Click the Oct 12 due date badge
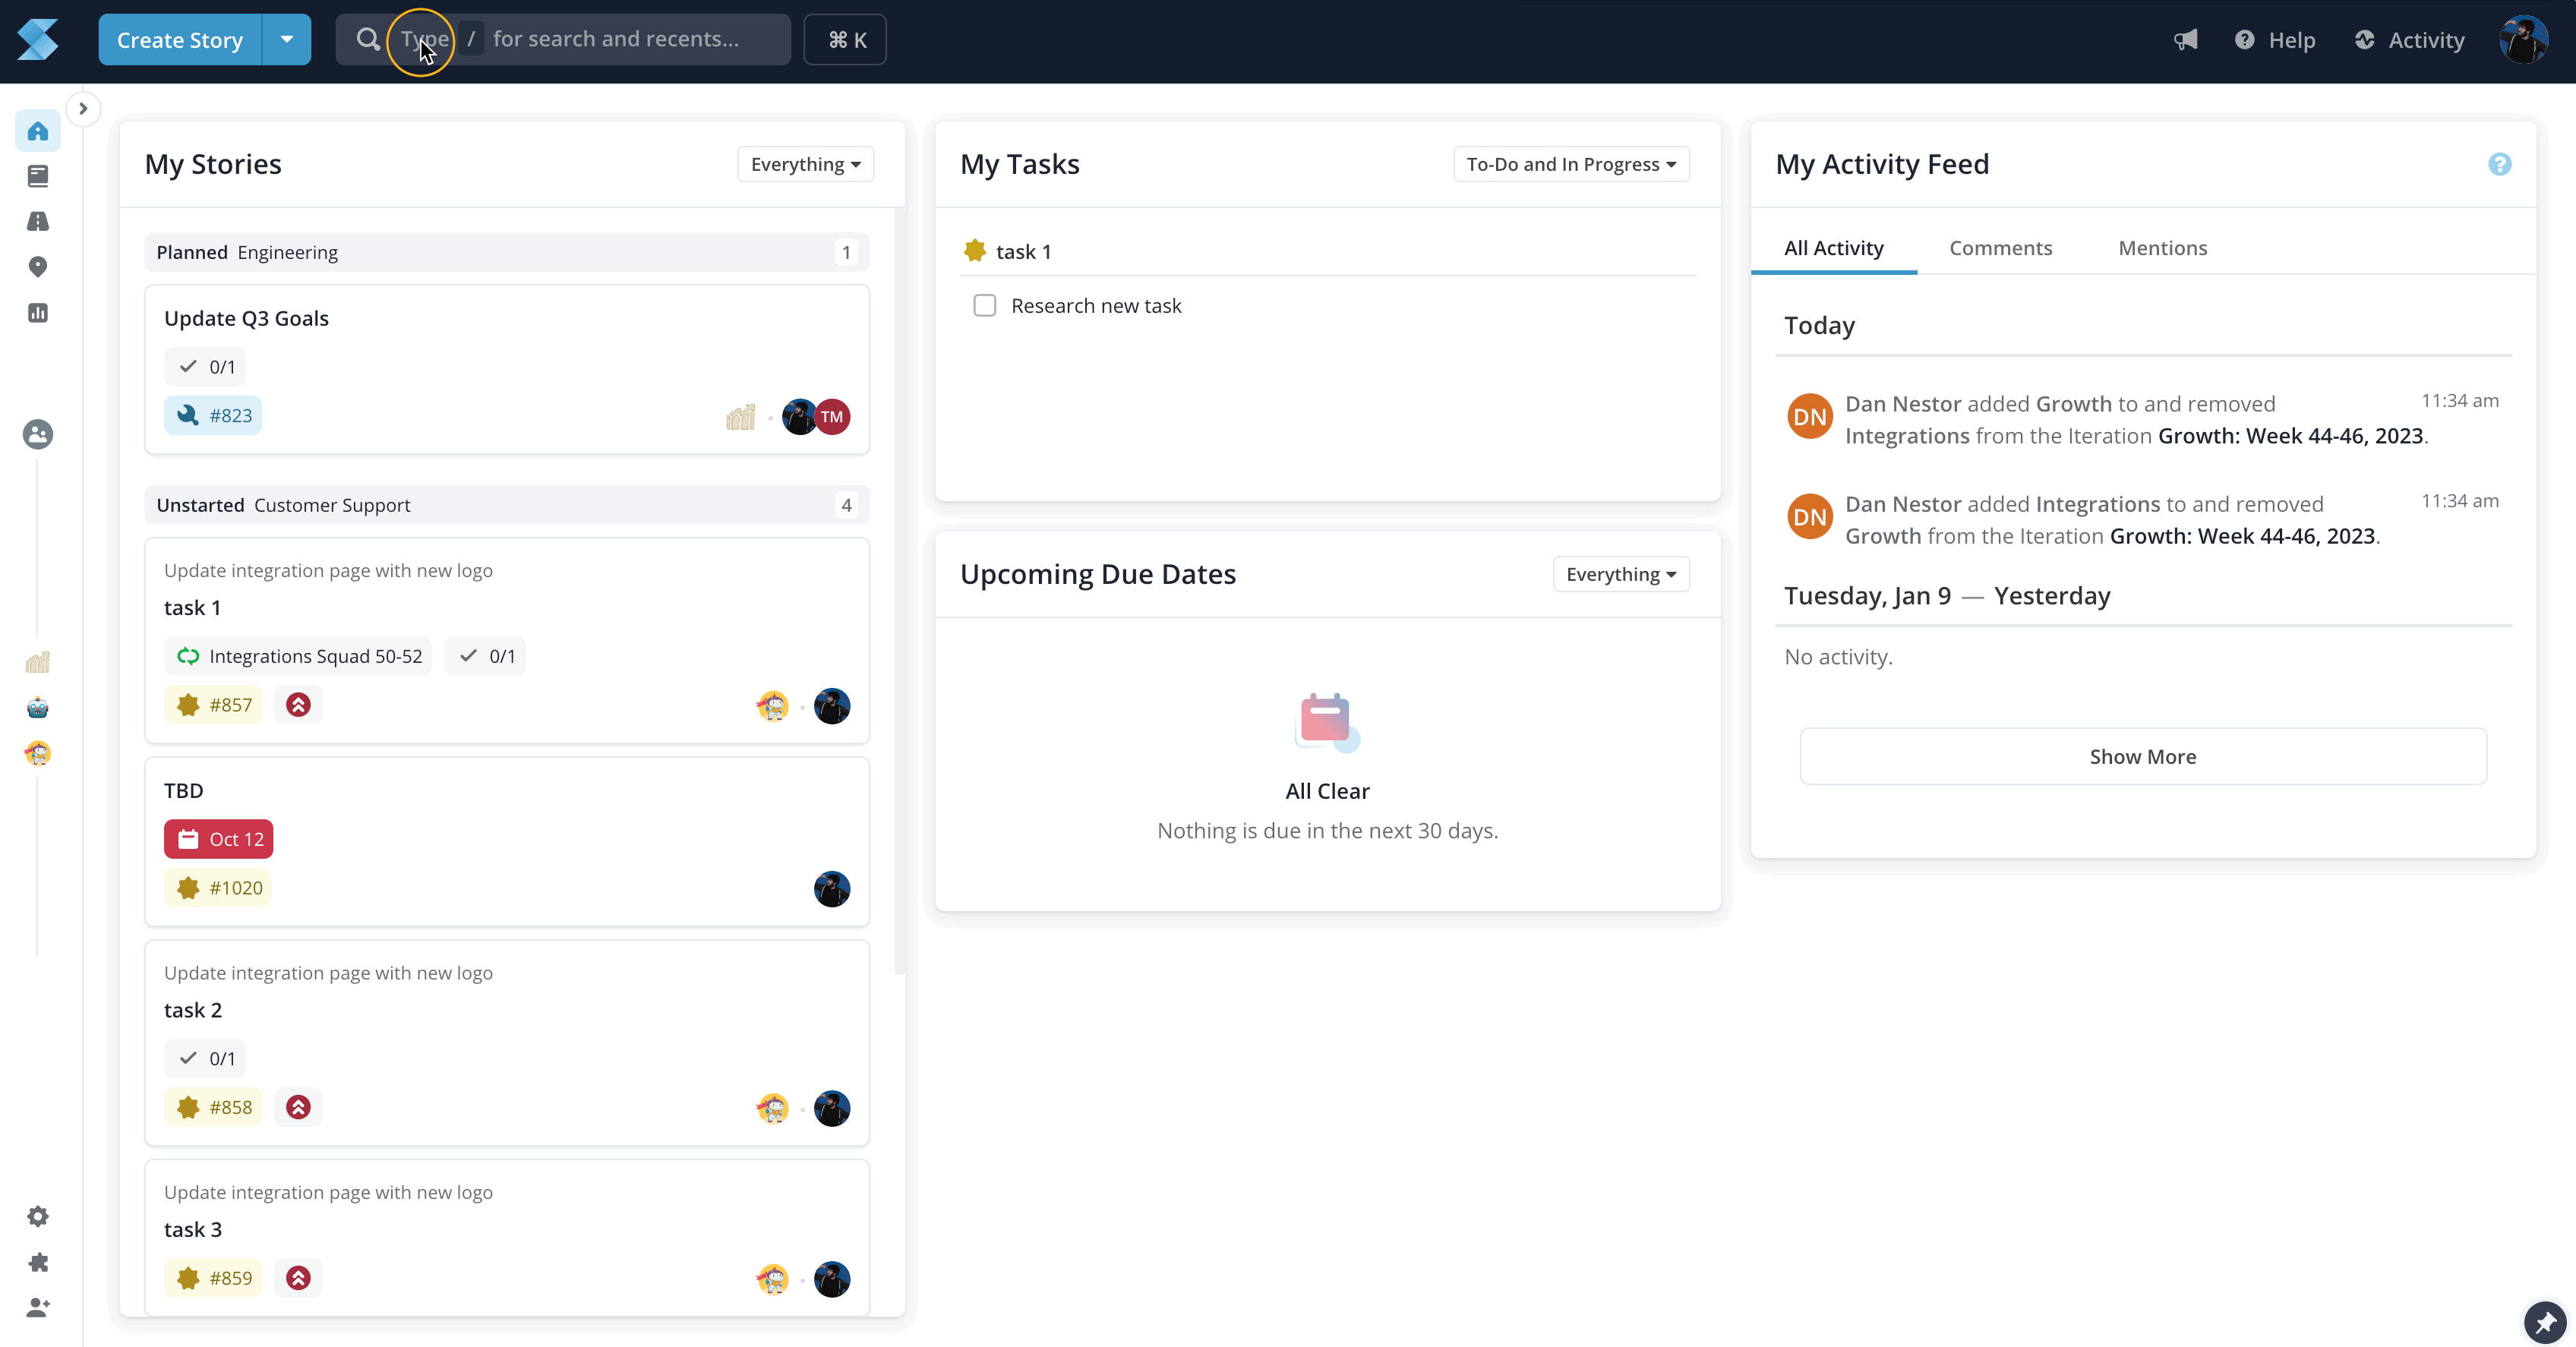This screenshot has height=1347, width=2576. coord(219,839)
